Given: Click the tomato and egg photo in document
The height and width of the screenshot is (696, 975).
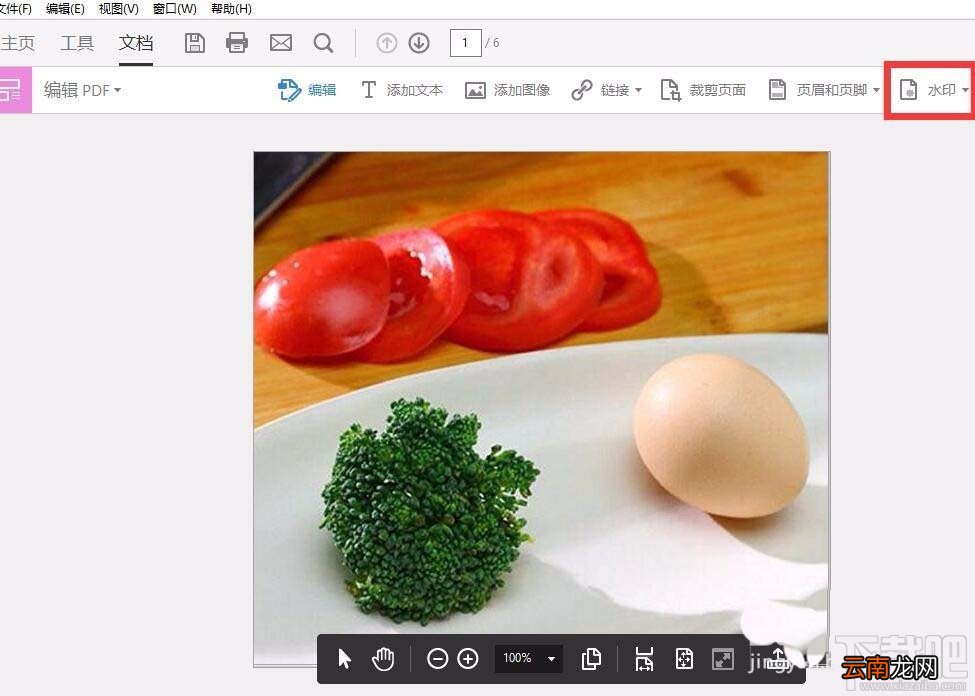Looking at the screenshot, I should (541, 409).
